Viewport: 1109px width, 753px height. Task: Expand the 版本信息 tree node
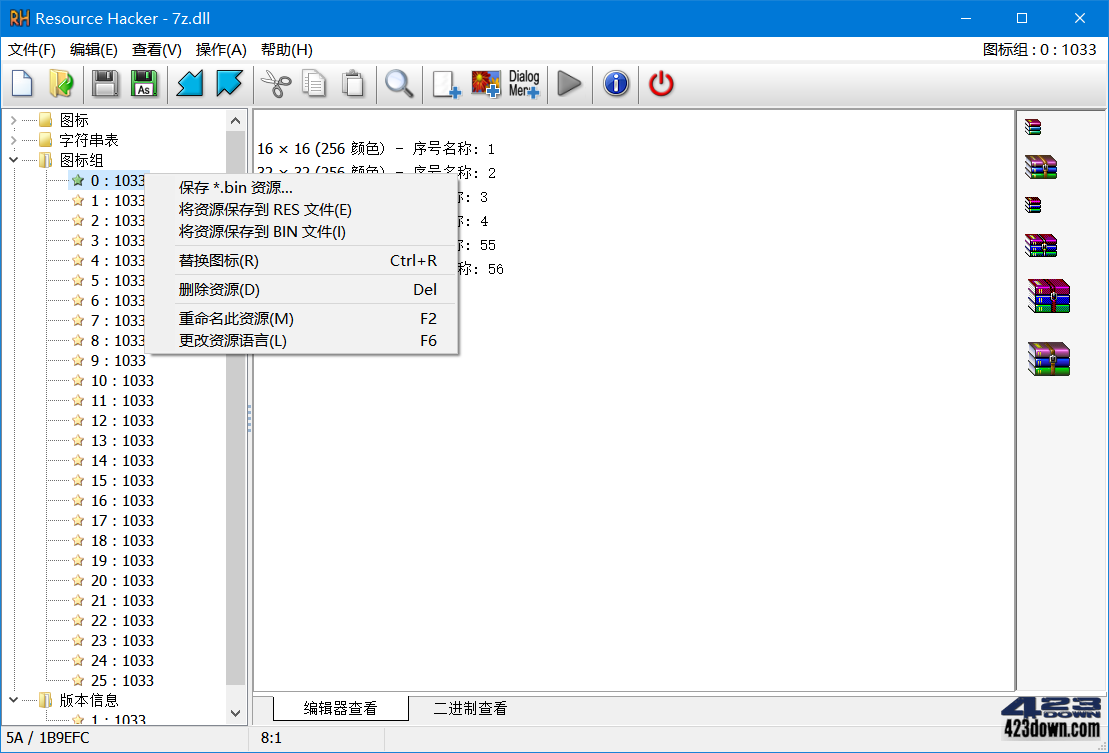12,700
